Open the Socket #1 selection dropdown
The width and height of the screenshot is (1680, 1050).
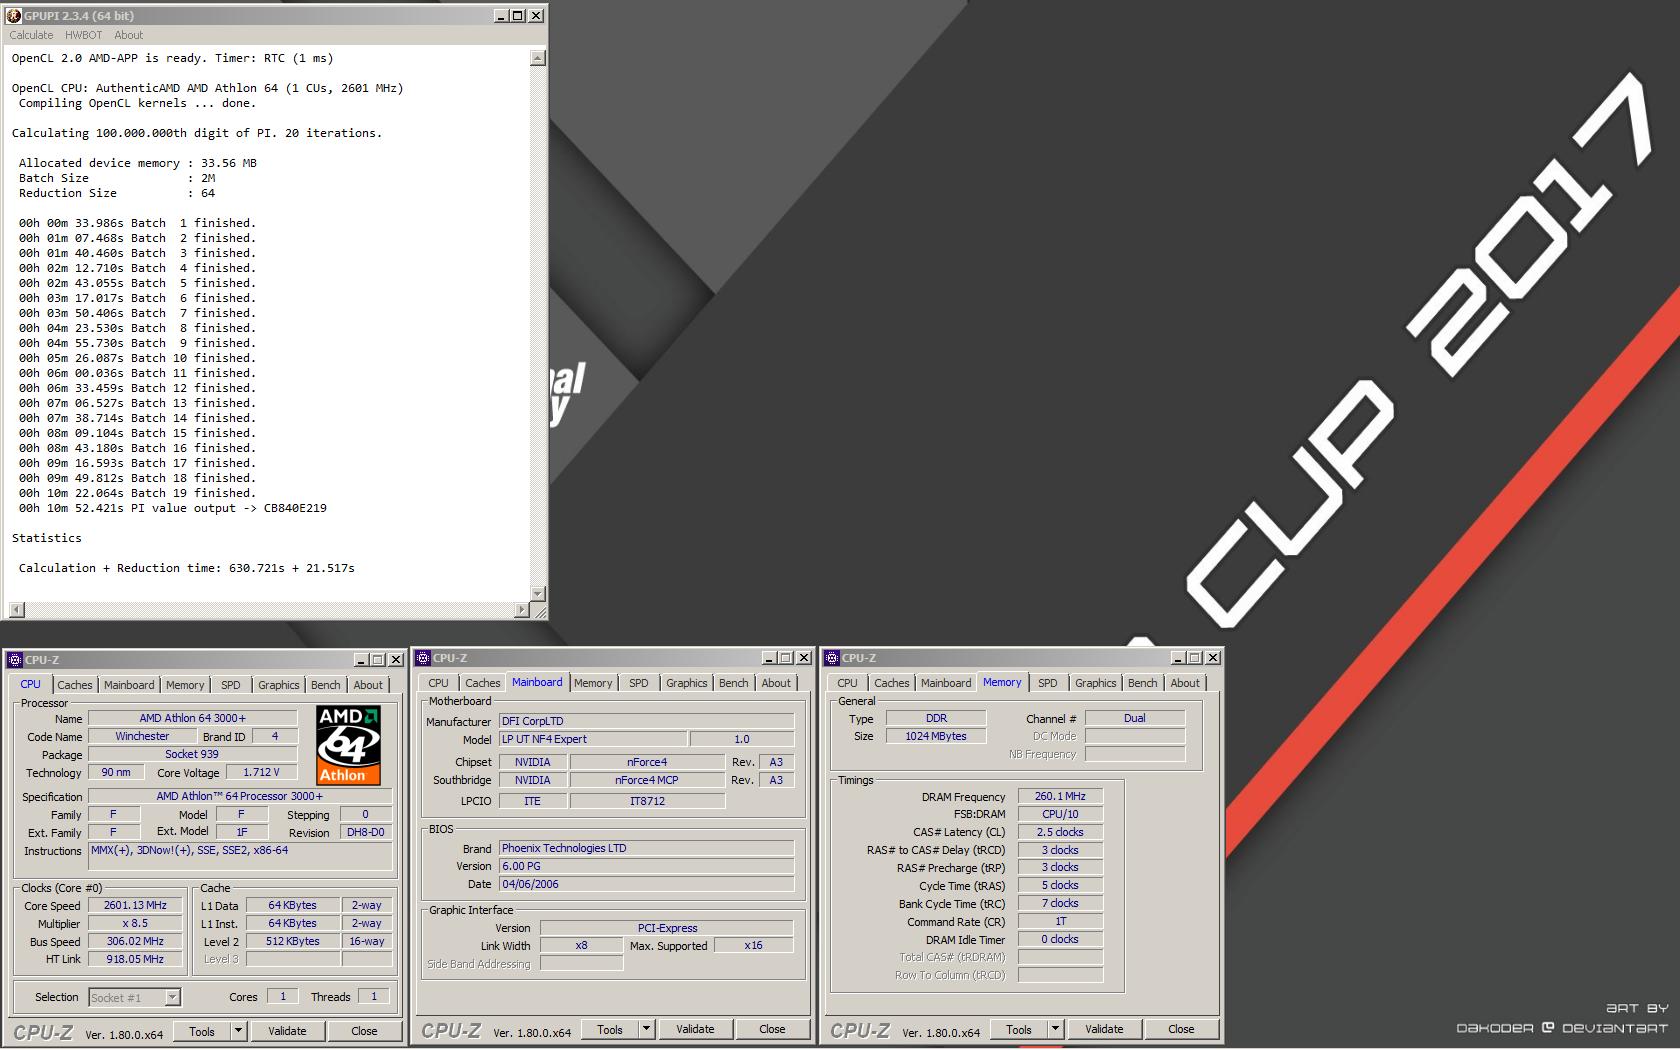point(172,997)
